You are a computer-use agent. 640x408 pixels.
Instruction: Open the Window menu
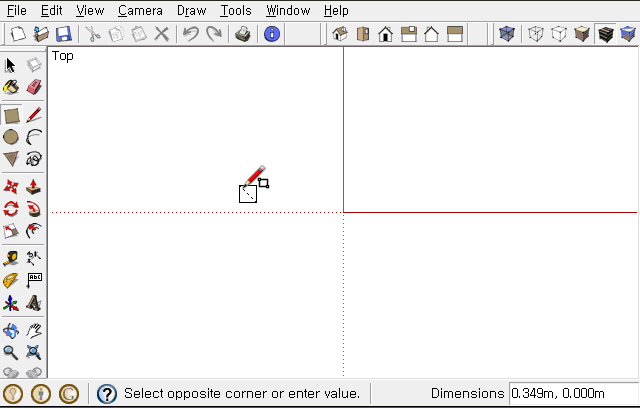click(288, 10)
